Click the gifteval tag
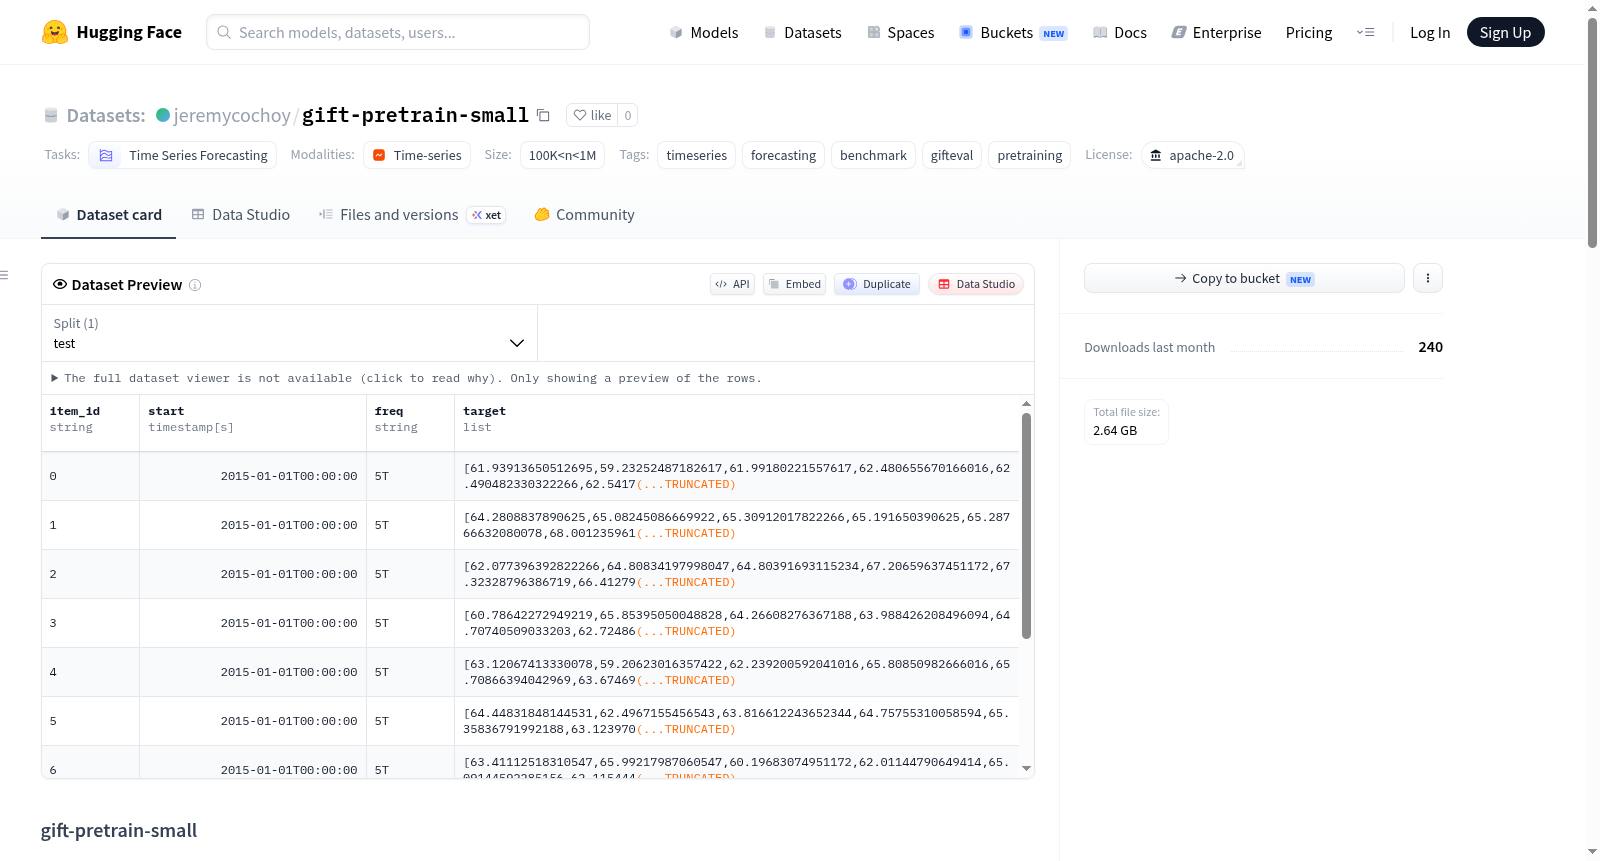 [951, 155]
